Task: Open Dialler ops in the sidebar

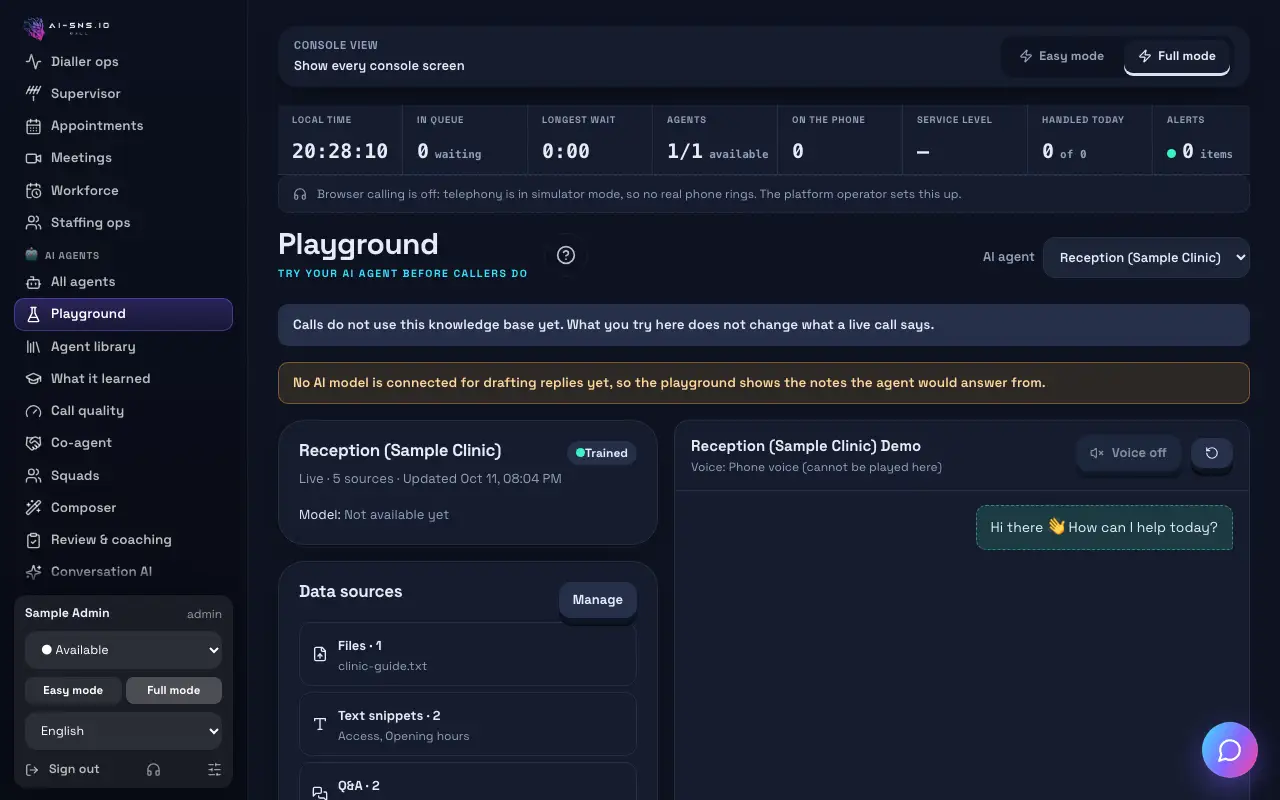Action: click(124, 61)
